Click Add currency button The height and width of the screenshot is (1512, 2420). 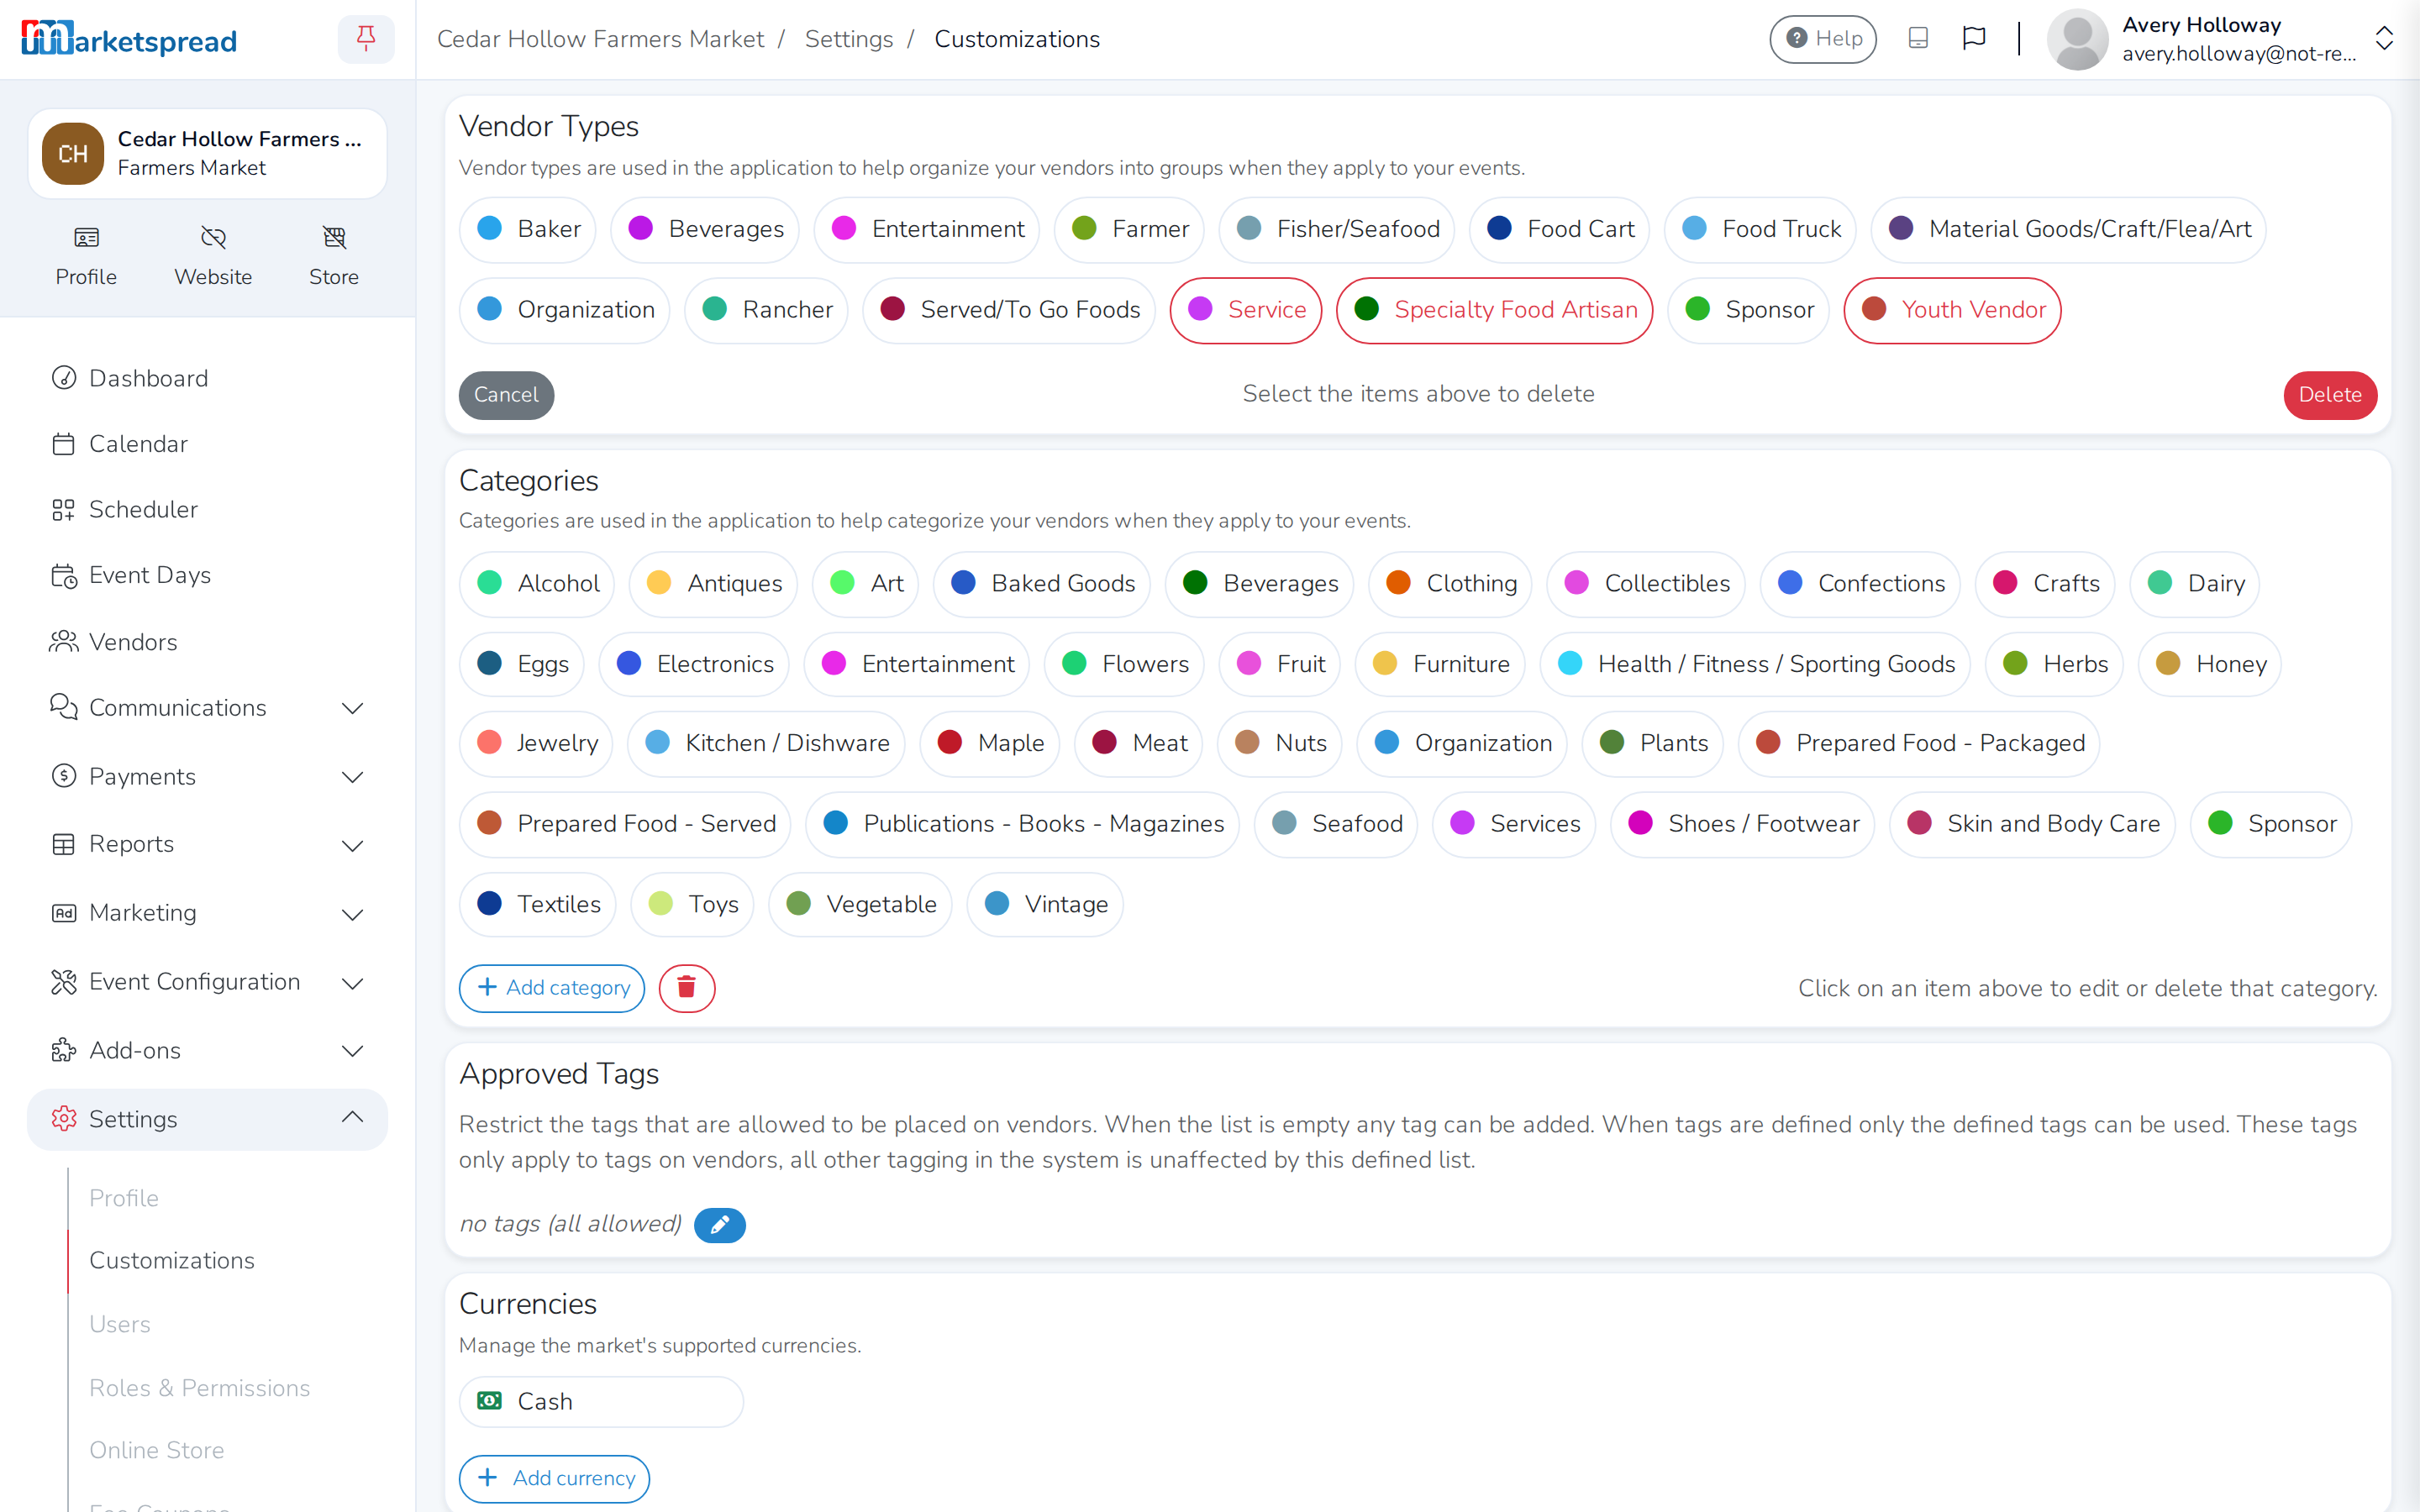point(554,1478)
